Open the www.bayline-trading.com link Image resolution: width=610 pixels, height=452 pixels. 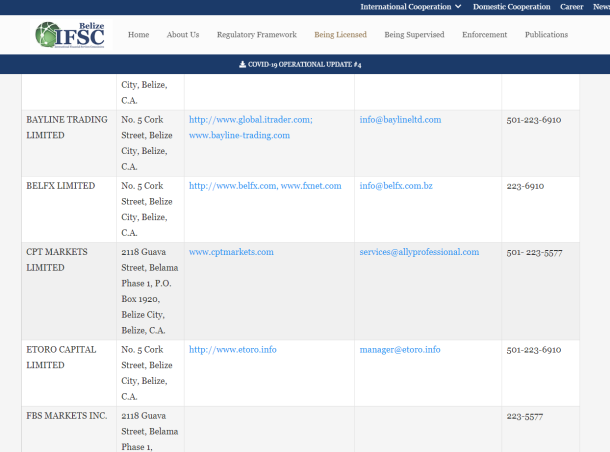[x=239, y=135]
